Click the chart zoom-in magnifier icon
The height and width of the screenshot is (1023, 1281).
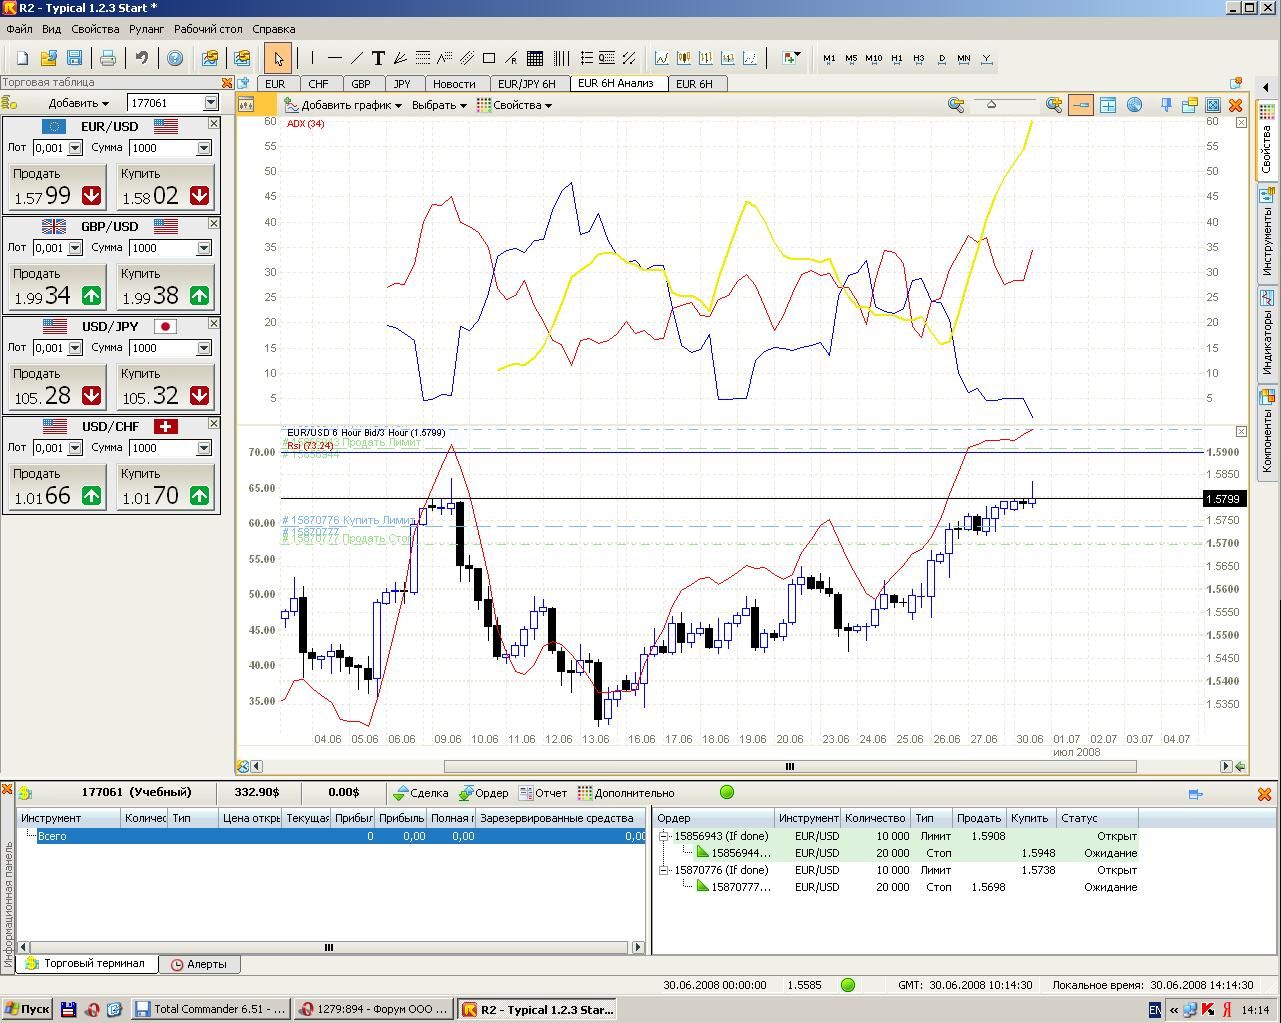point(1053,104)
